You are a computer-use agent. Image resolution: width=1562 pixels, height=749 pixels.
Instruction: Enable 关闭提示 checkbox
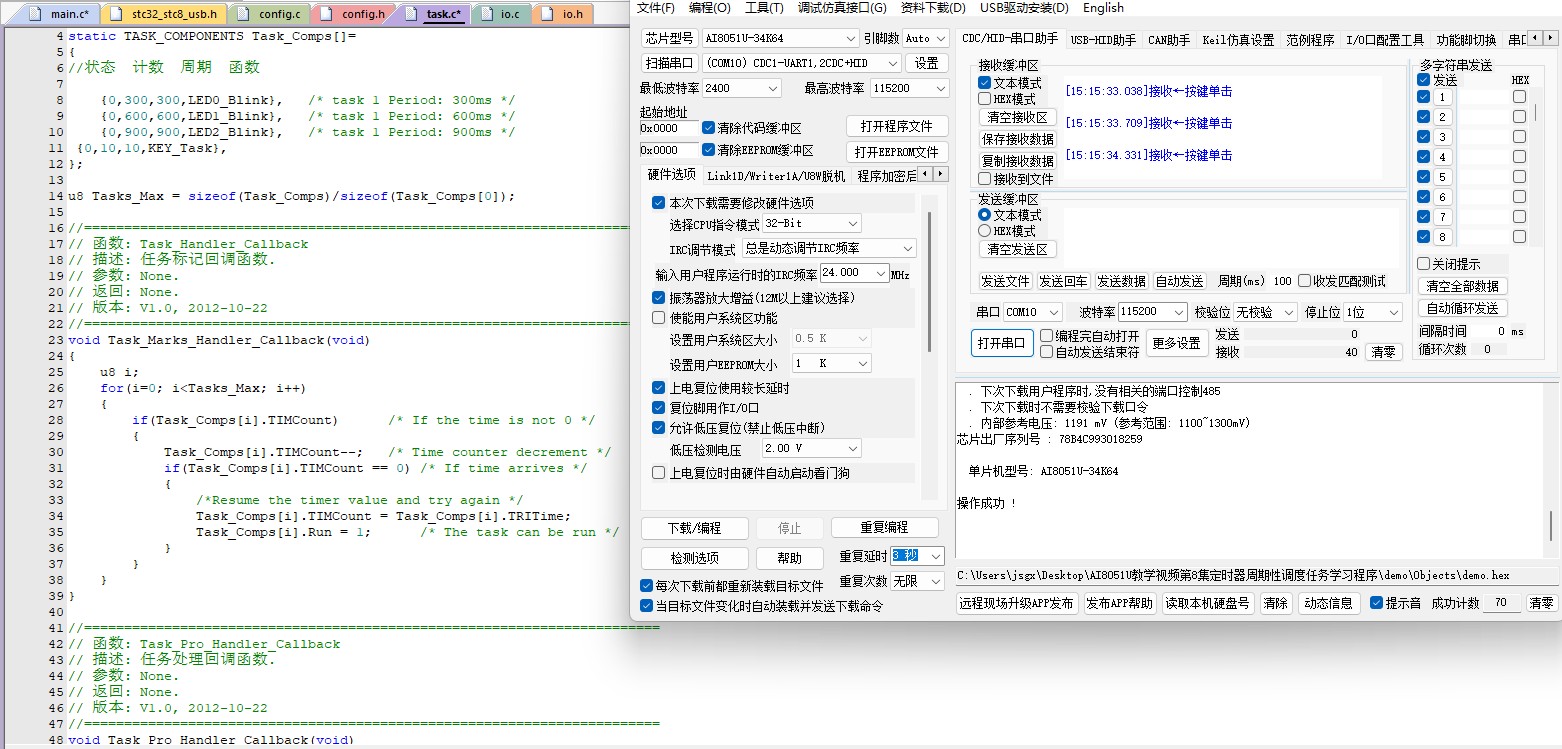1424,264
